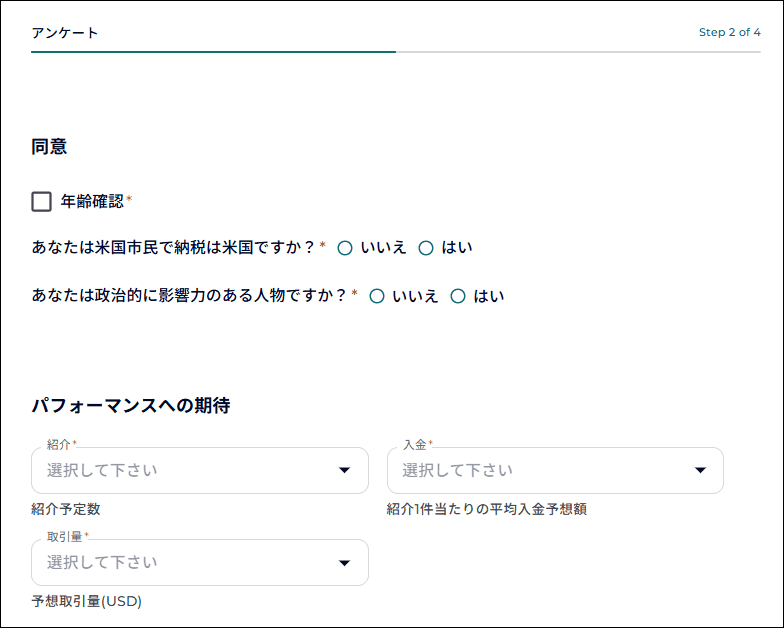
Task: Click the arrow icon in 紹介 dropdown
Action: tap(344, 470)
